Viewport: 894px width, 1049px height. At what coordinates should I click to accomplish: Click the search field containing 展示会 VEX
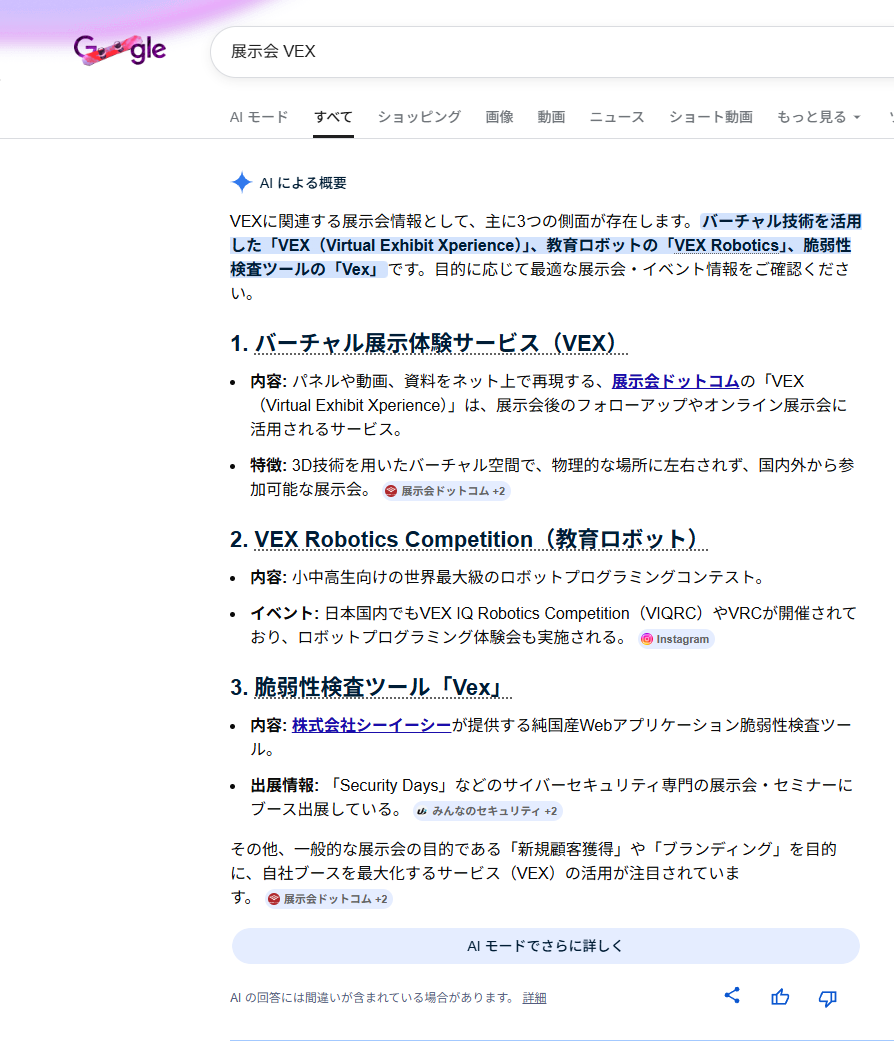pyautogui.click(x=552, y=52)
